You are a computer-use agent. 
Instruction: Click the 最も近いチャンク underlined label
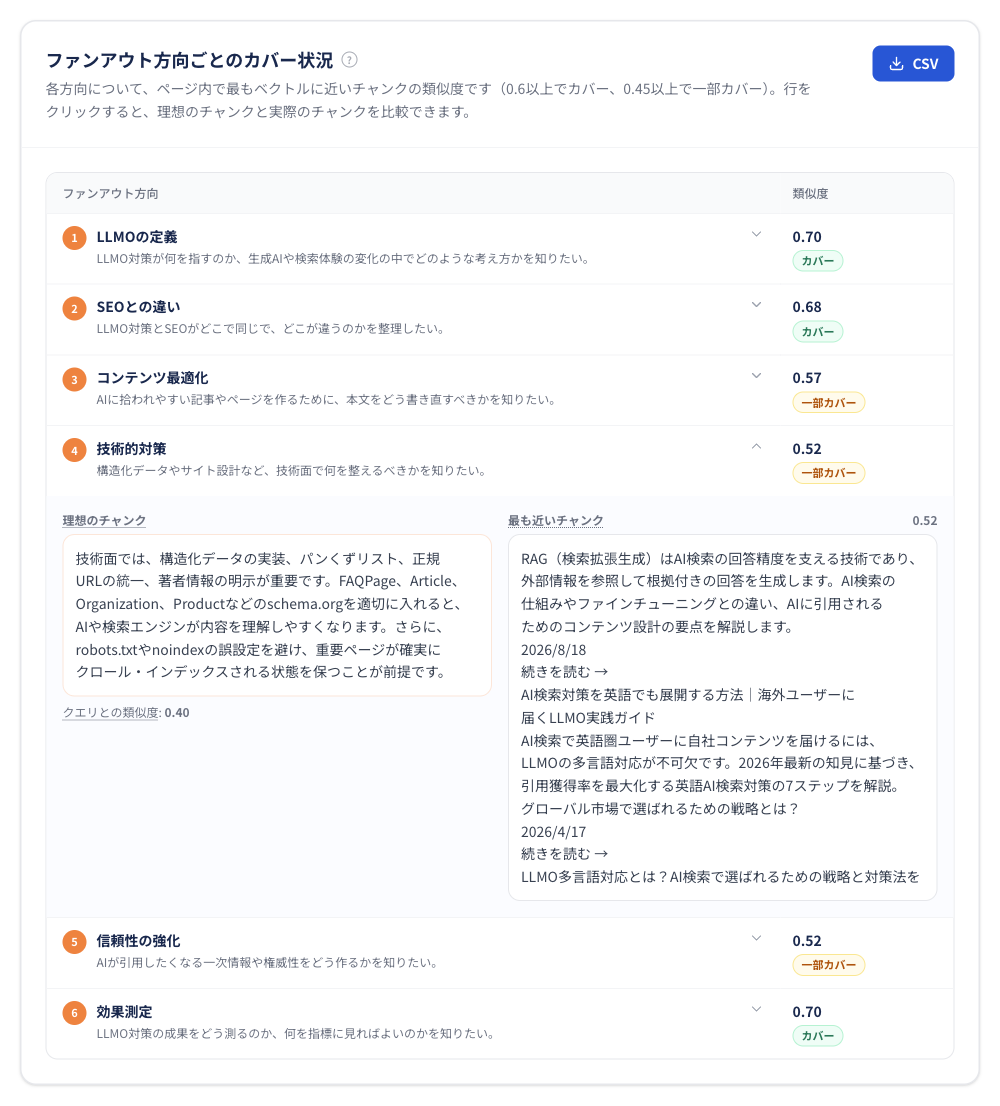click(x=556, y=521)
